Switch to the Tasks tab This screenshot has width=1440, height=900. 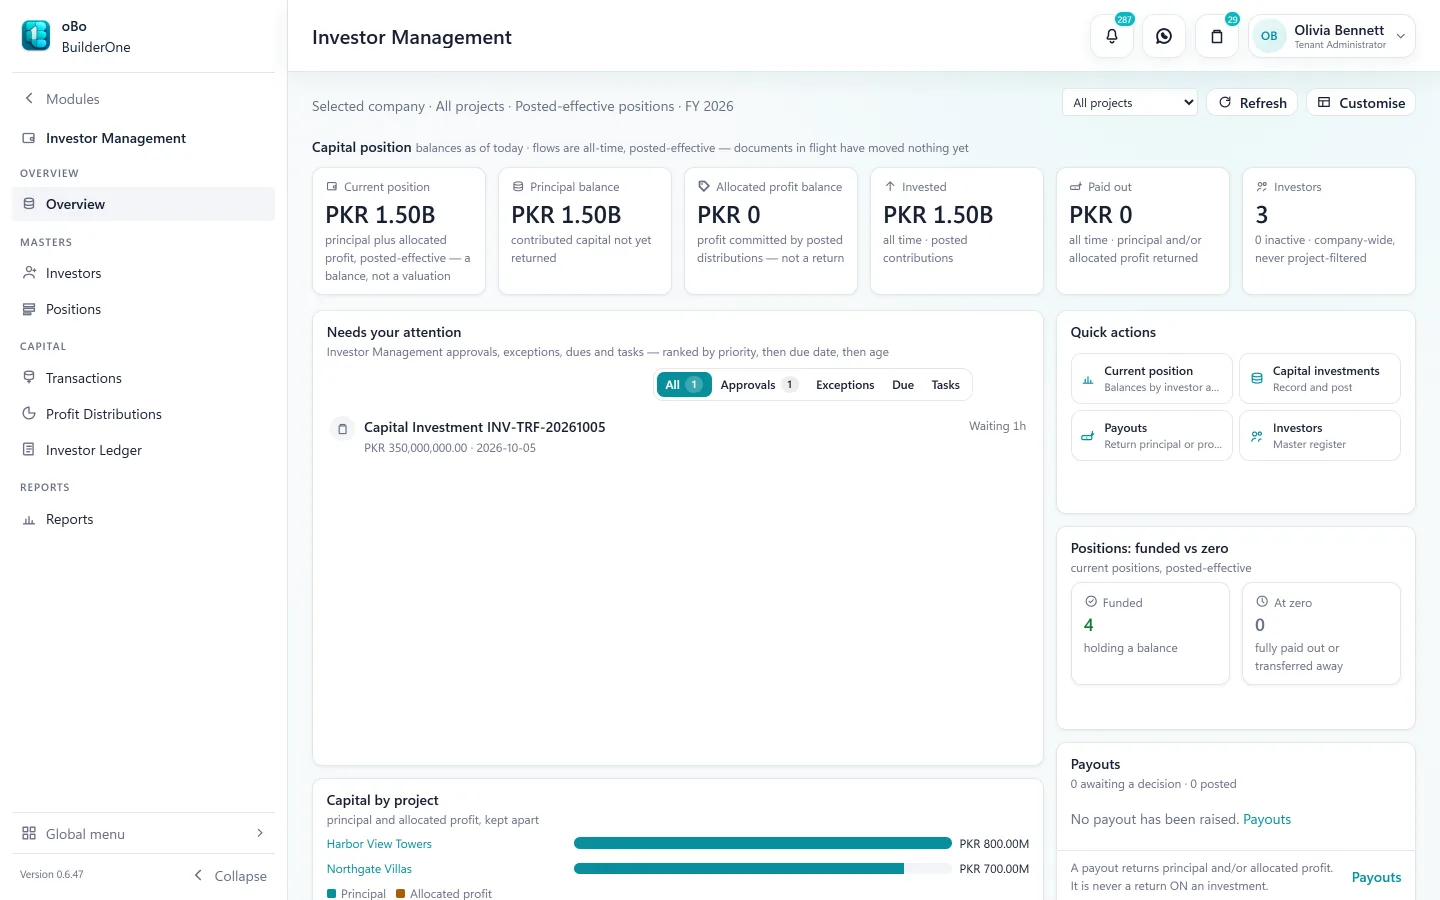tap(945, 385)
